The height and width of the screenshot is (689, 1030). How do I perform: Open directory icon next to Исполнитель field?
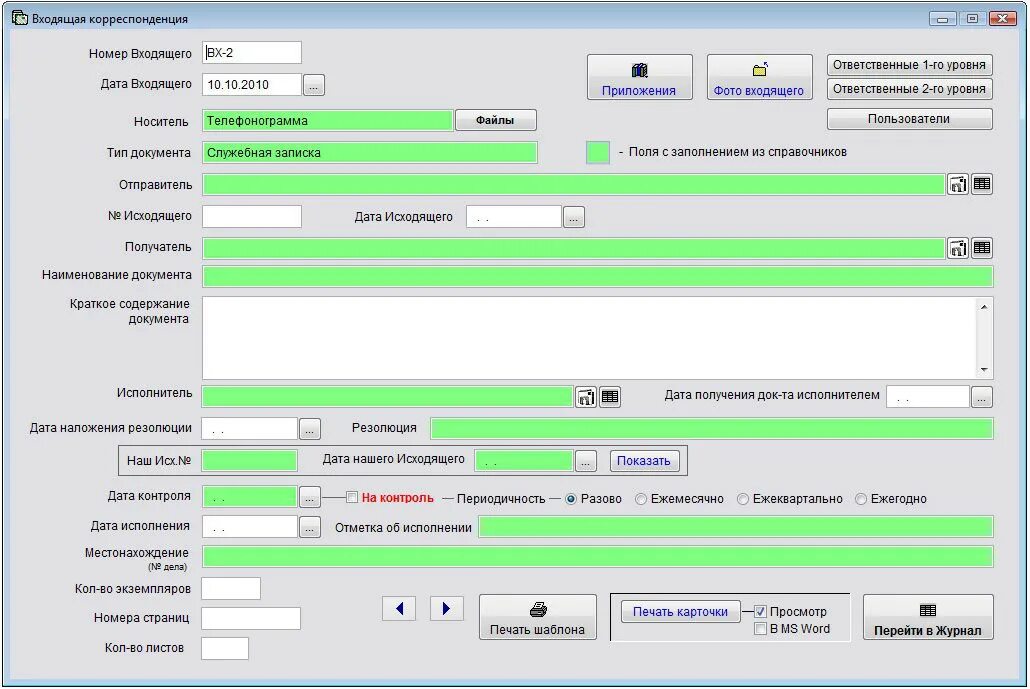[x=586, y=397]
